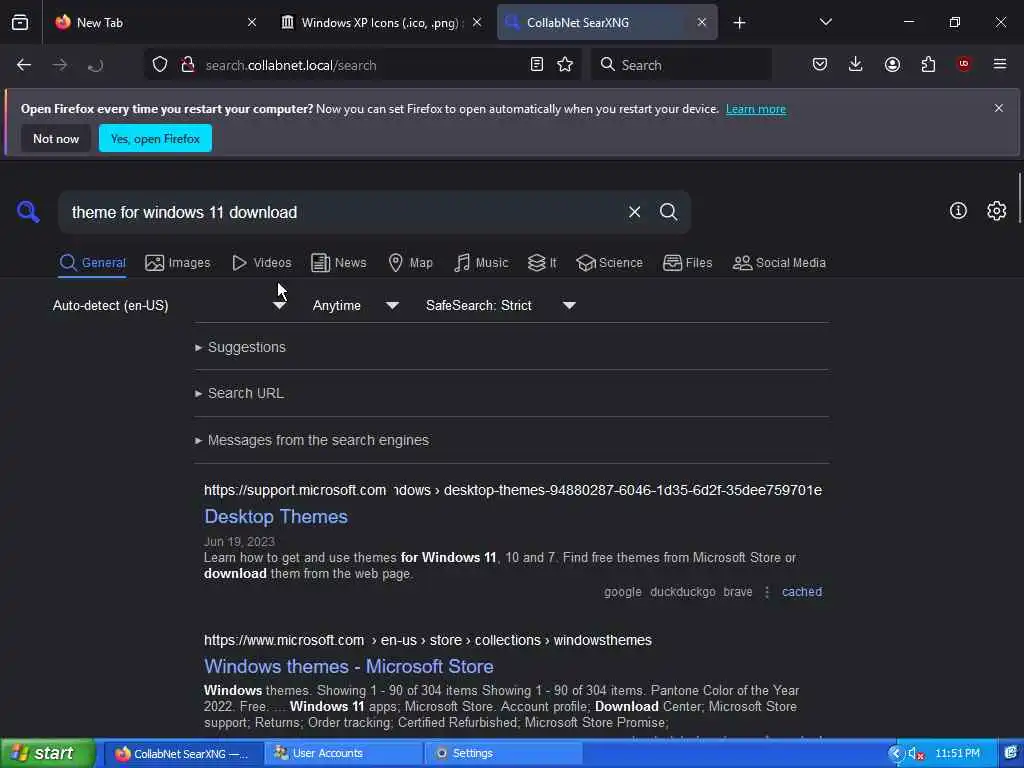Select the General search category
The height and width of the screenshot is (768, 1024).
click(x=92, y=263)
